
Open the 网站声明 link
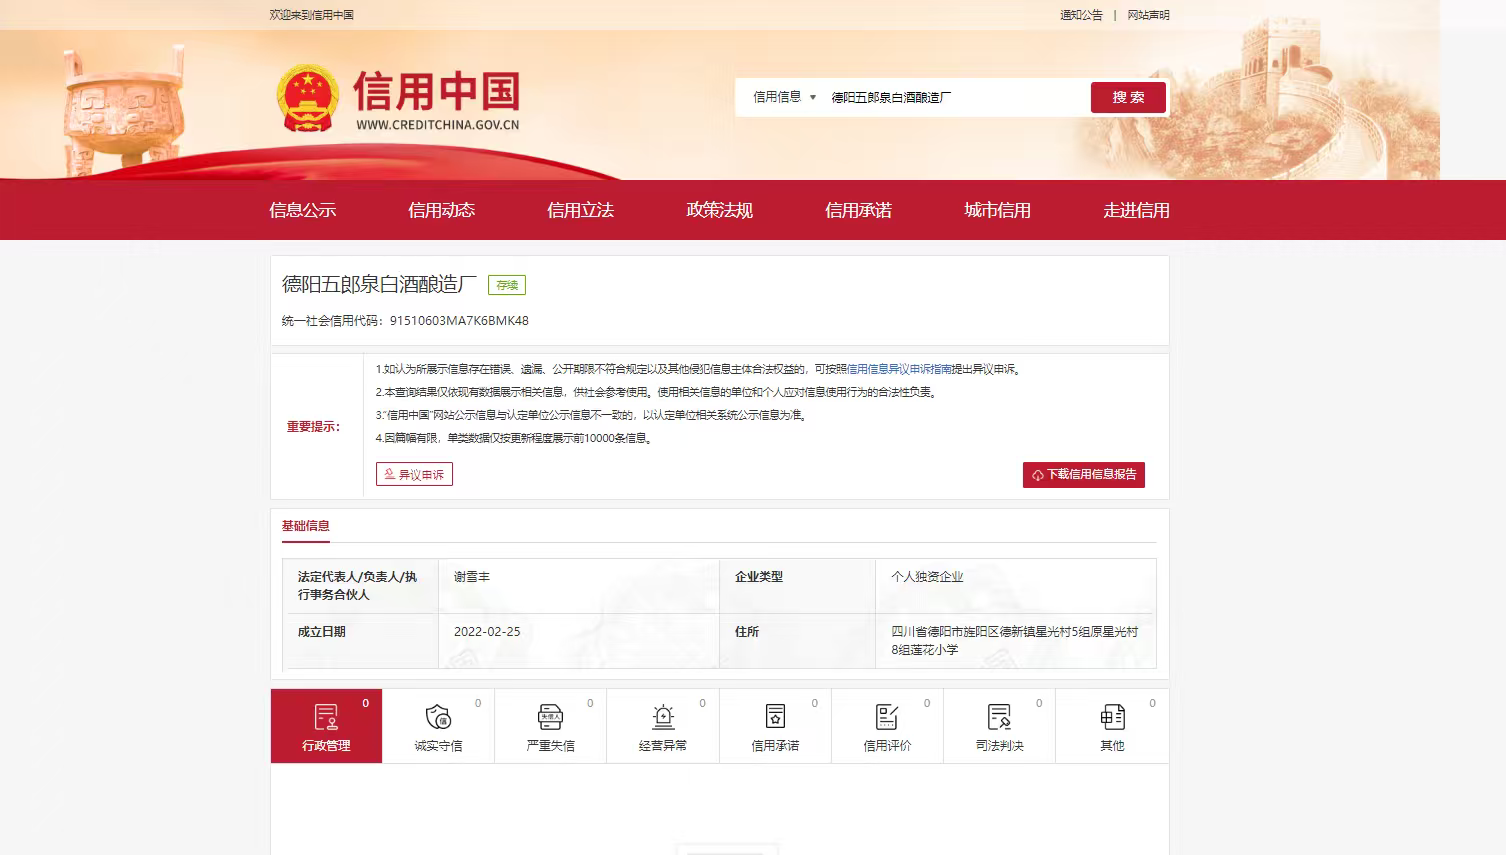(1148, 15)
